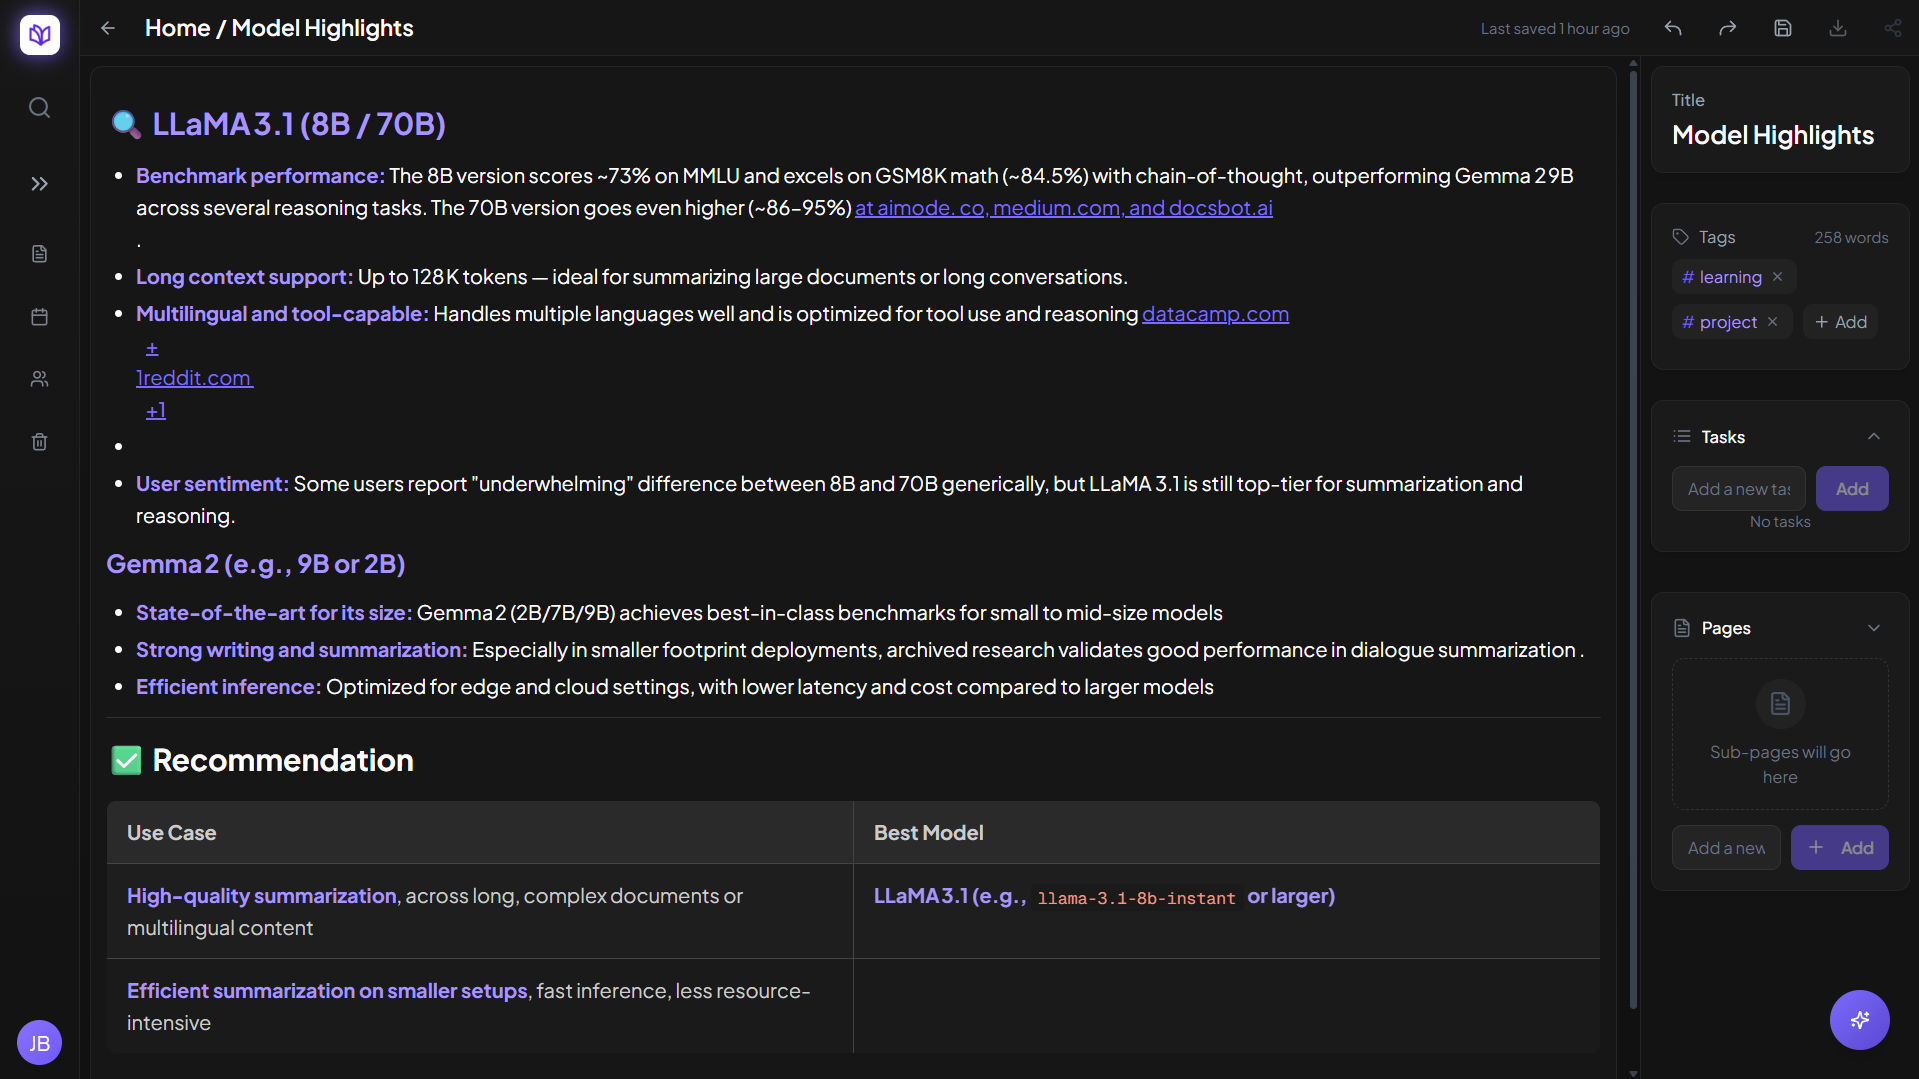Click the Pages document icon
Image resolution: width=1919 pixels, height=1079 pixels.
1682,628
